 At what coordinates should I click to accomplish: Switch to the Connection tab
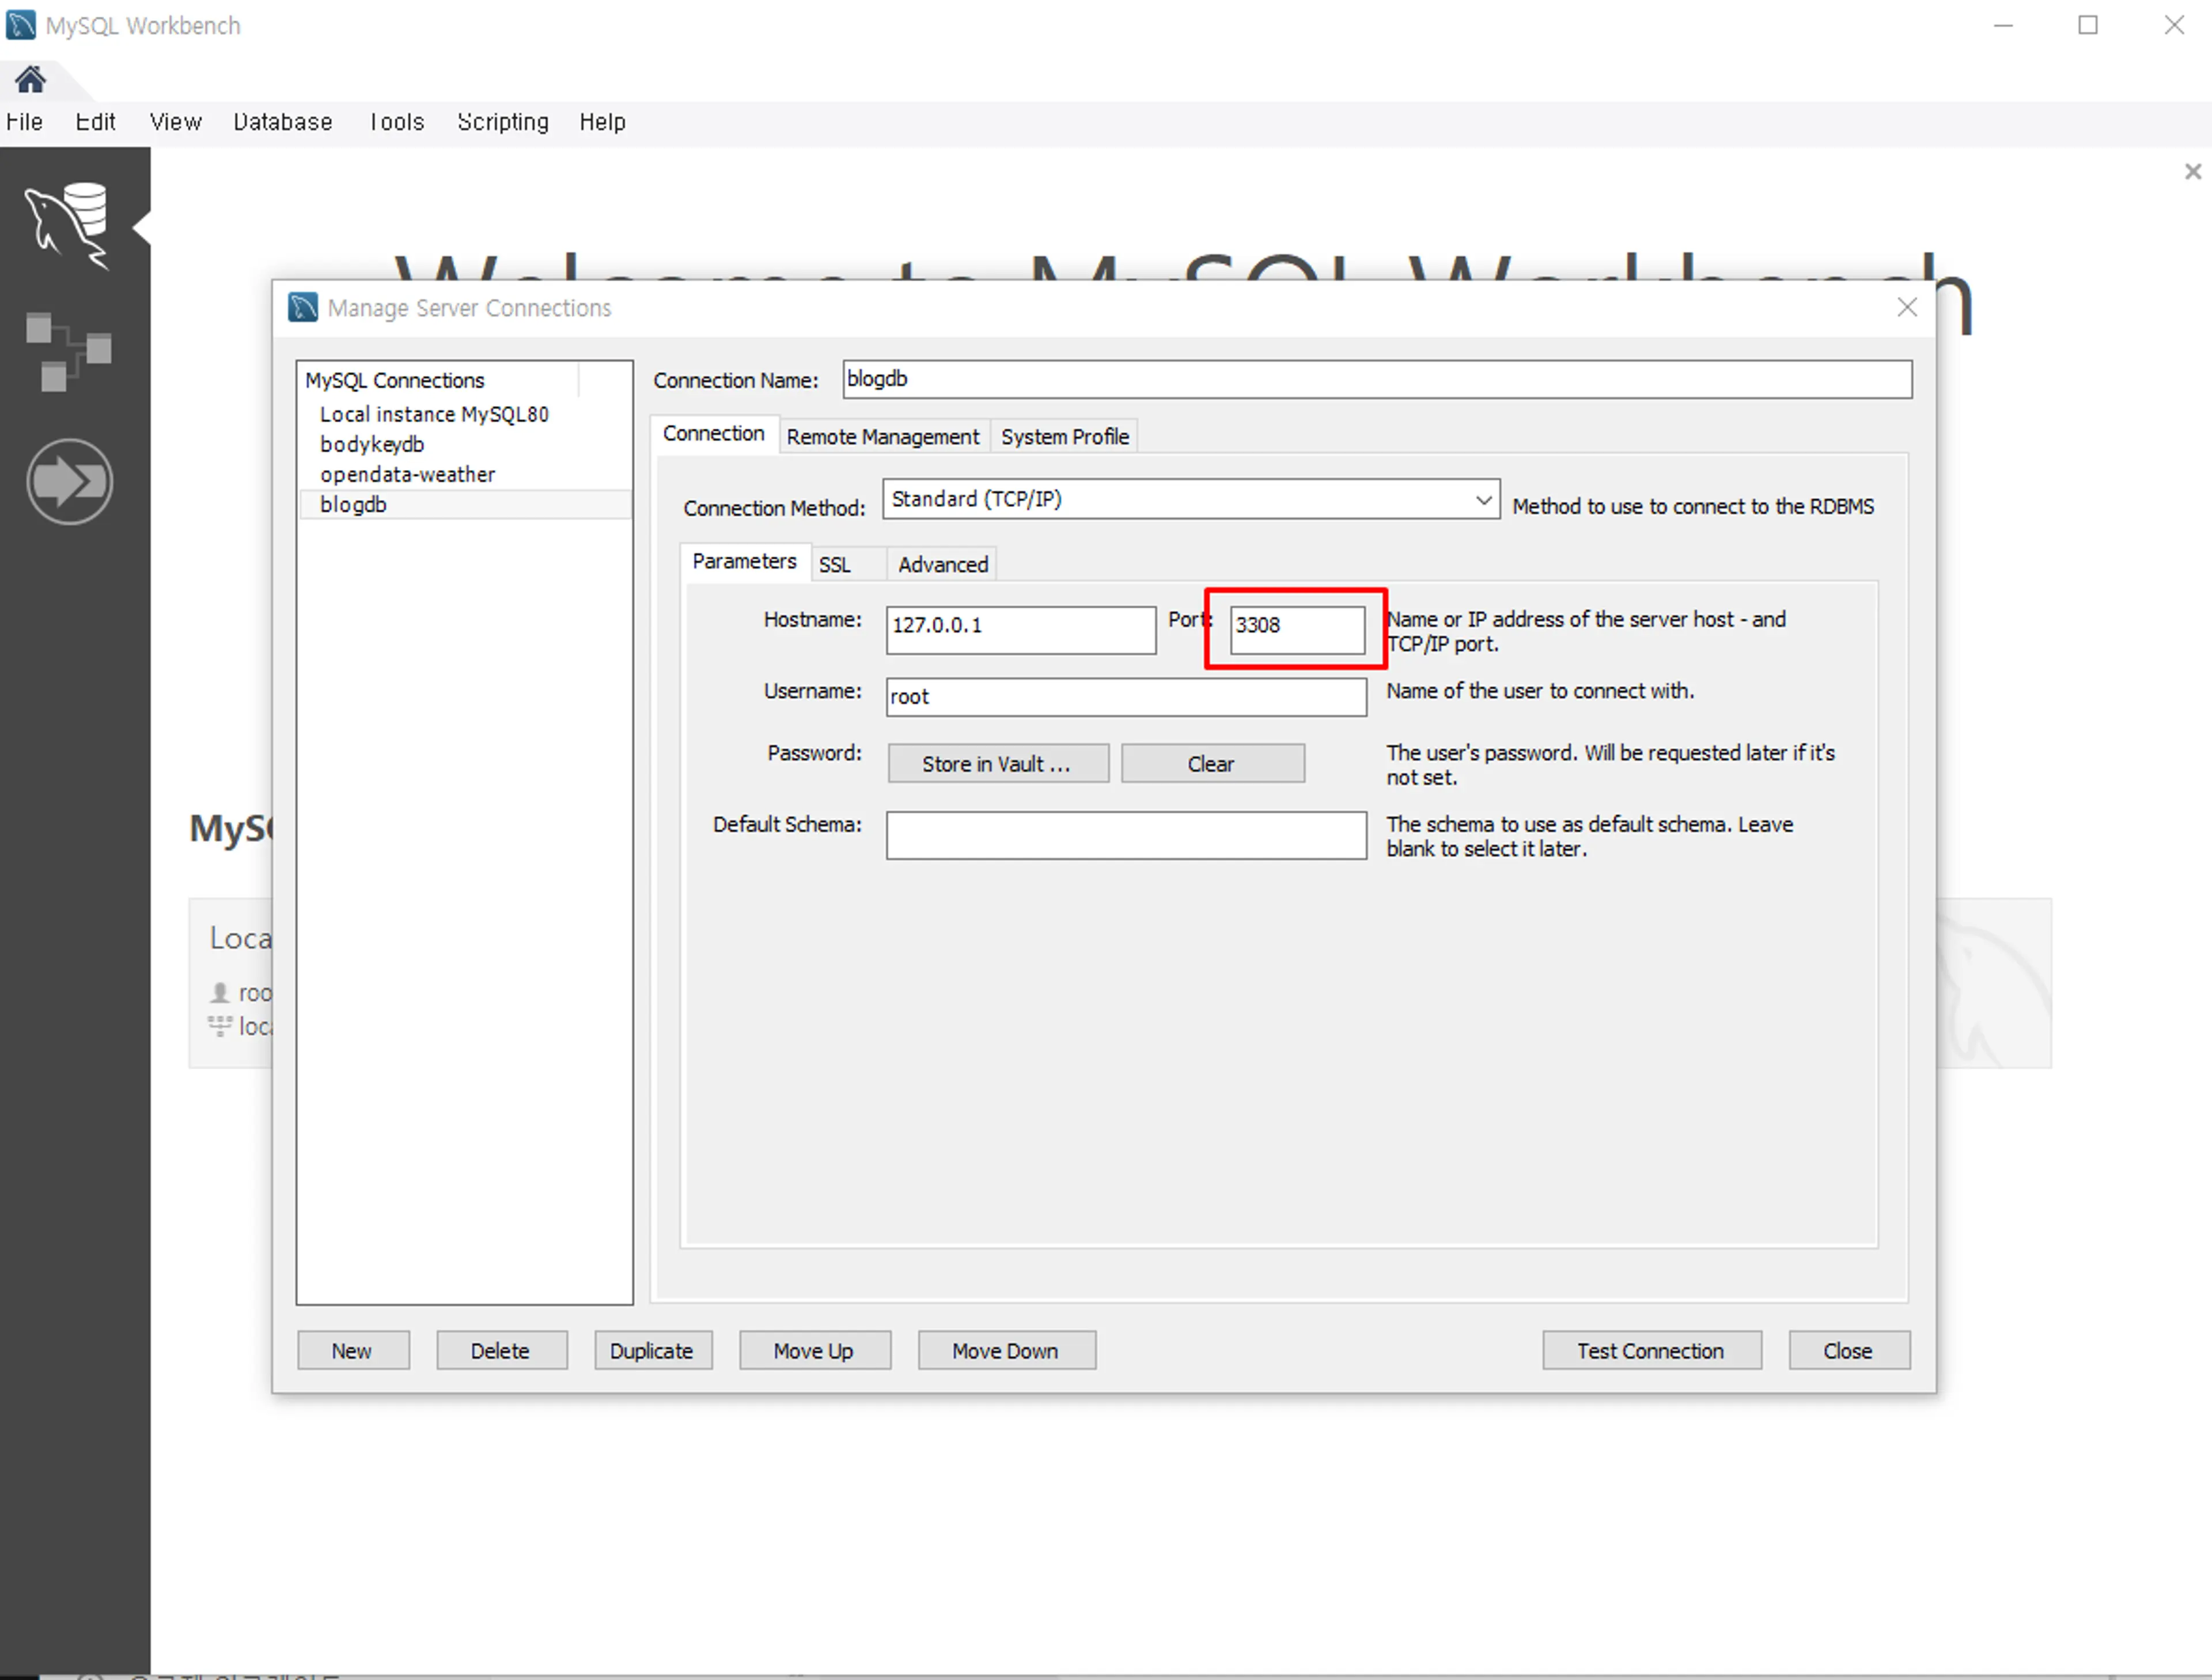(713, 434)
